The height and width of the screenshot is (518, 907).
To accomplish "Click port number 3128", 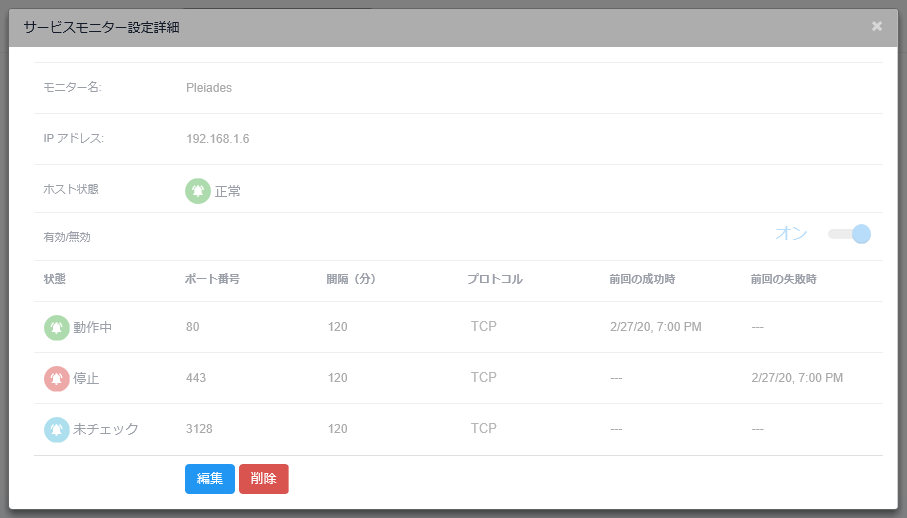I will coord(199,428).
